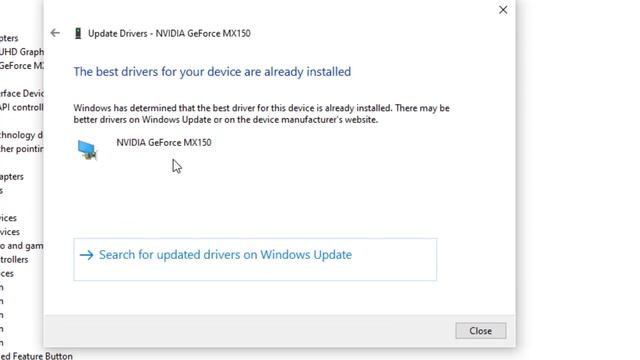Select the 'trollers' category below game controllers
The height and width of the screenshot is (360, 640).
[14, 260]
